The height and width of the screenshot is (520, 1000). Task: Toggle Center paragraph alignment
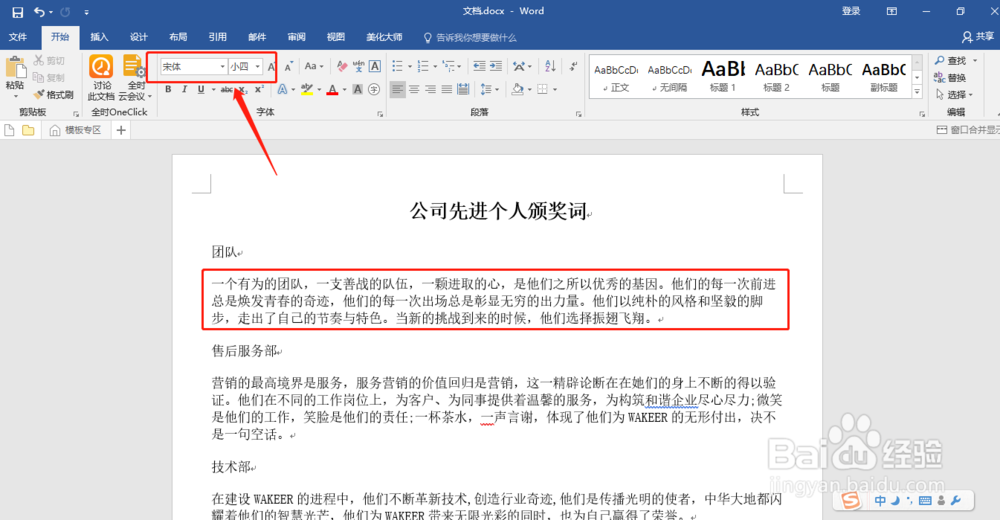[x=414, y=89]
